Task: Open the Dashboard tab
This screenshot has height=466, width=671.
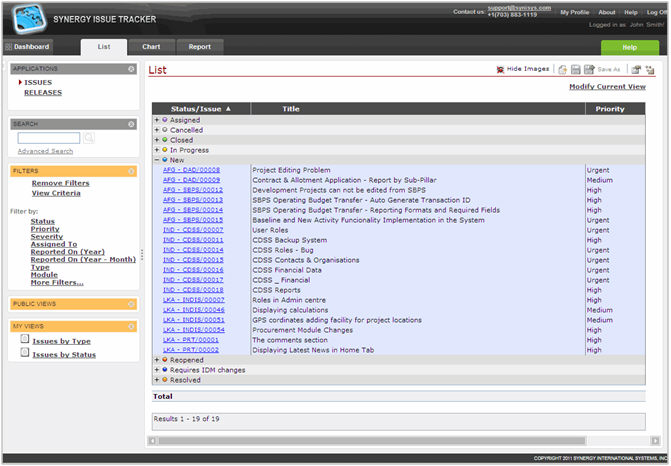Action: point(28,47)
